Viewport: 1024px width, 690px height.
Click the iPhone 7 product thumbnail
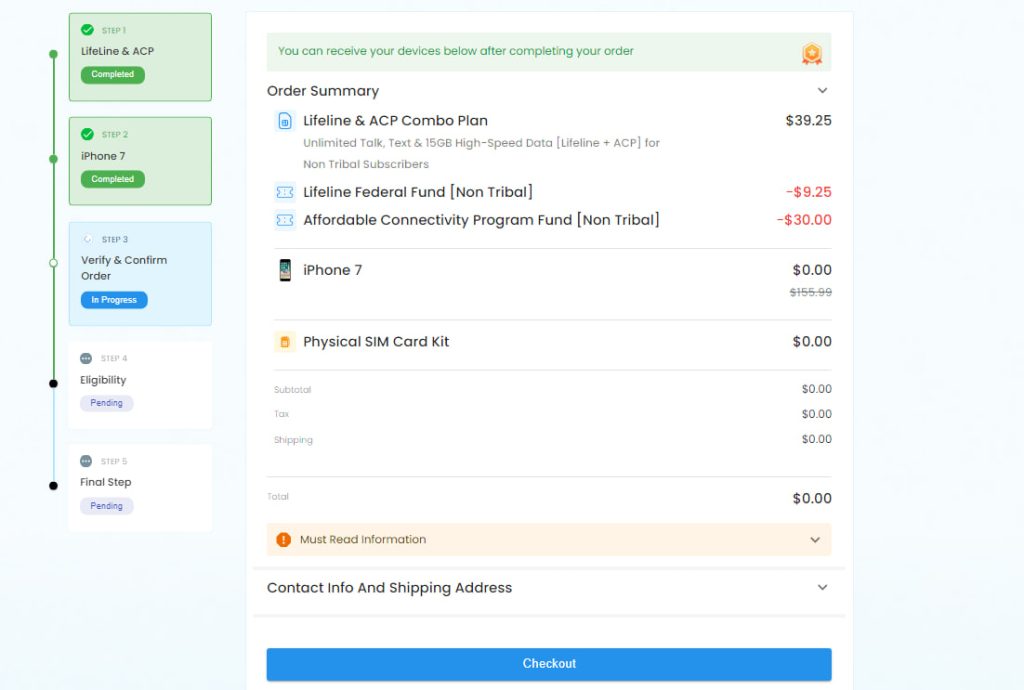tap(285, 270)
